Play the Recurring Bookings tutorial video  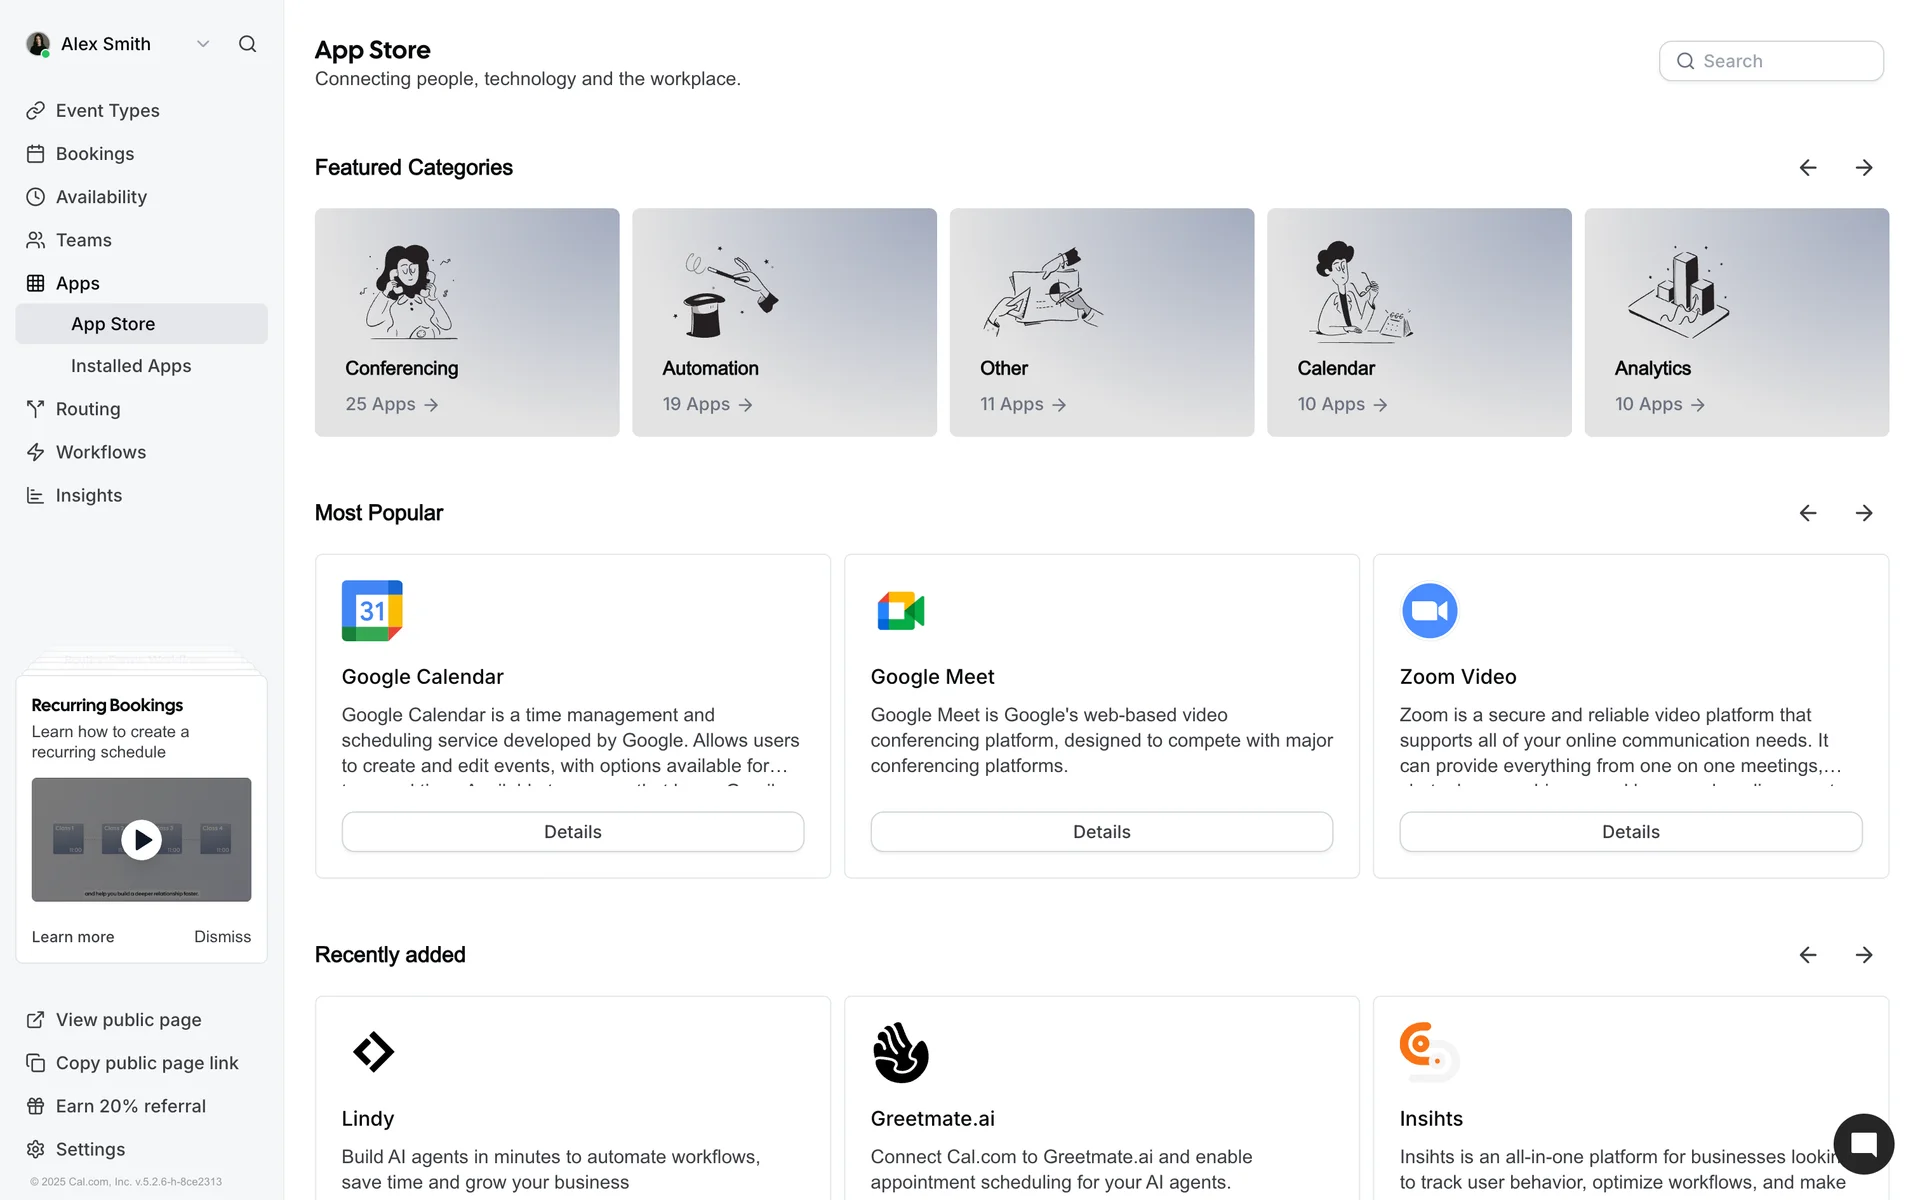click(x=142, y=840)
